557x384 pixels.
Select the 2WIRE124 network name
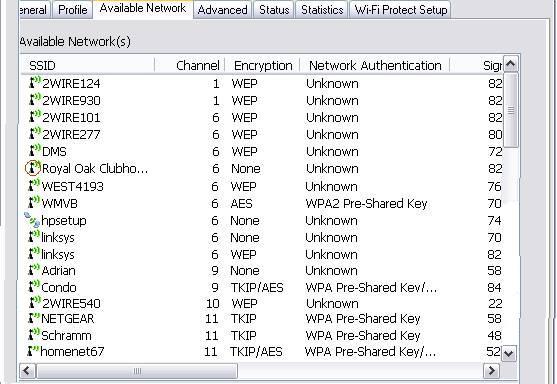(71, 83)
